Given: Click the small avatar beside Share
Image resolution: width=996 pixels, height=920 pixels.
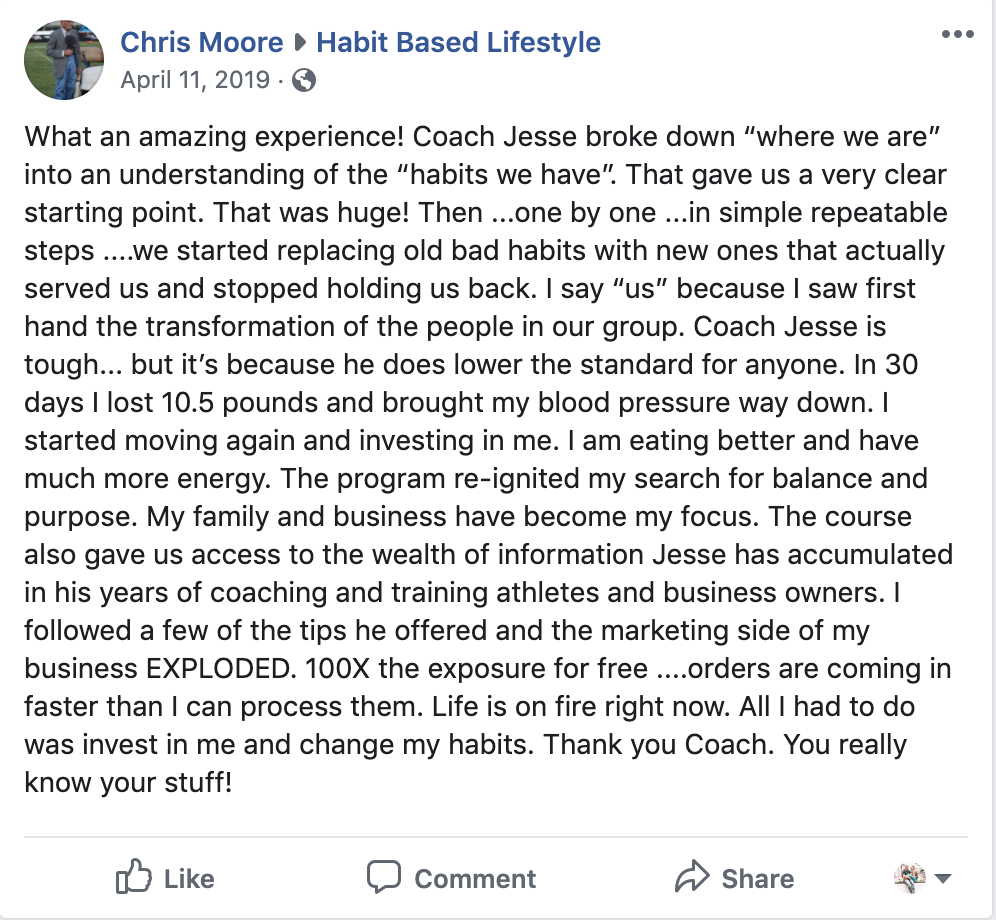Looking at the screenshot, I should point(910,878).
